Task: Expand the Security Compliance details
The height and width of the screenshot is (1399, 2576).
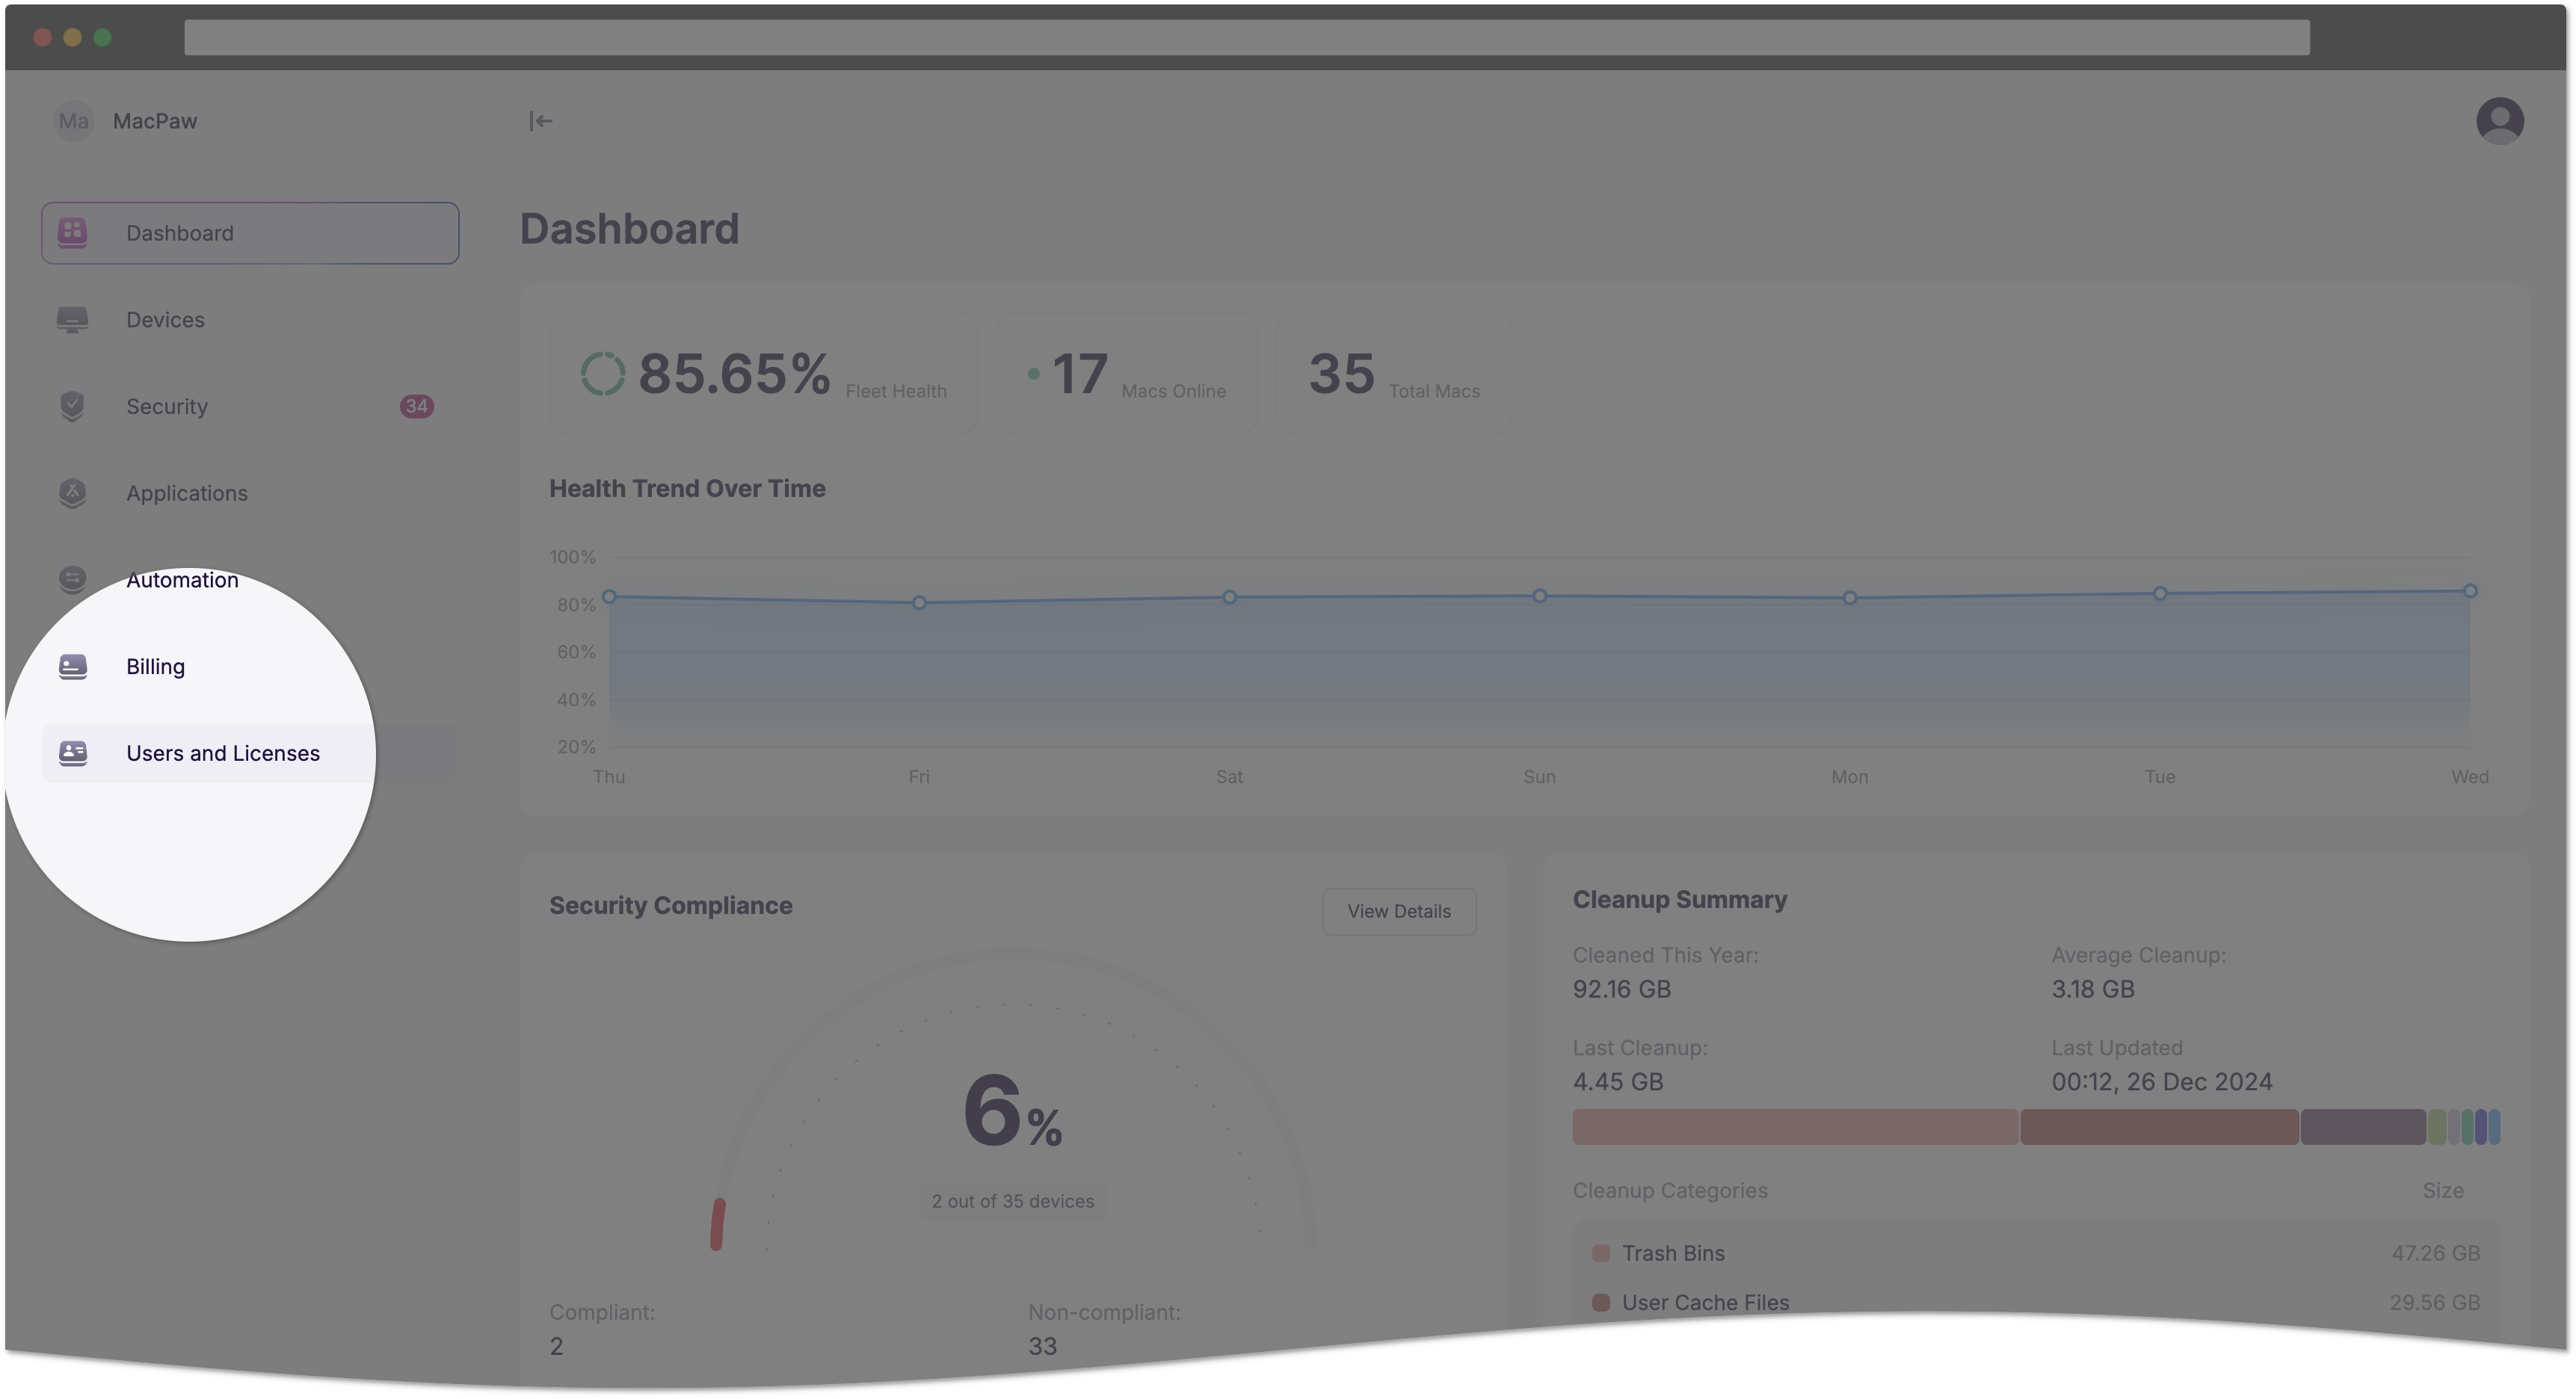Action: tap(1397, 909)
